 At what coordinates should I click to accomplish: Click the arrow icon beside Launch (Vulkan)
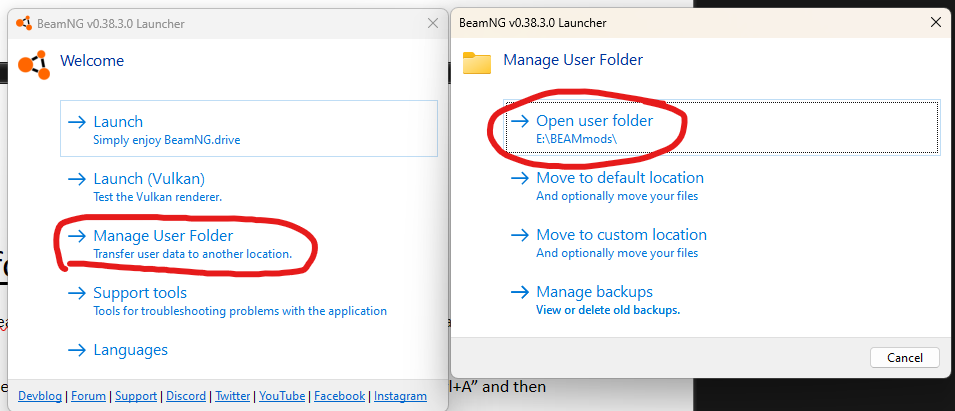click(x=77, y=179)
